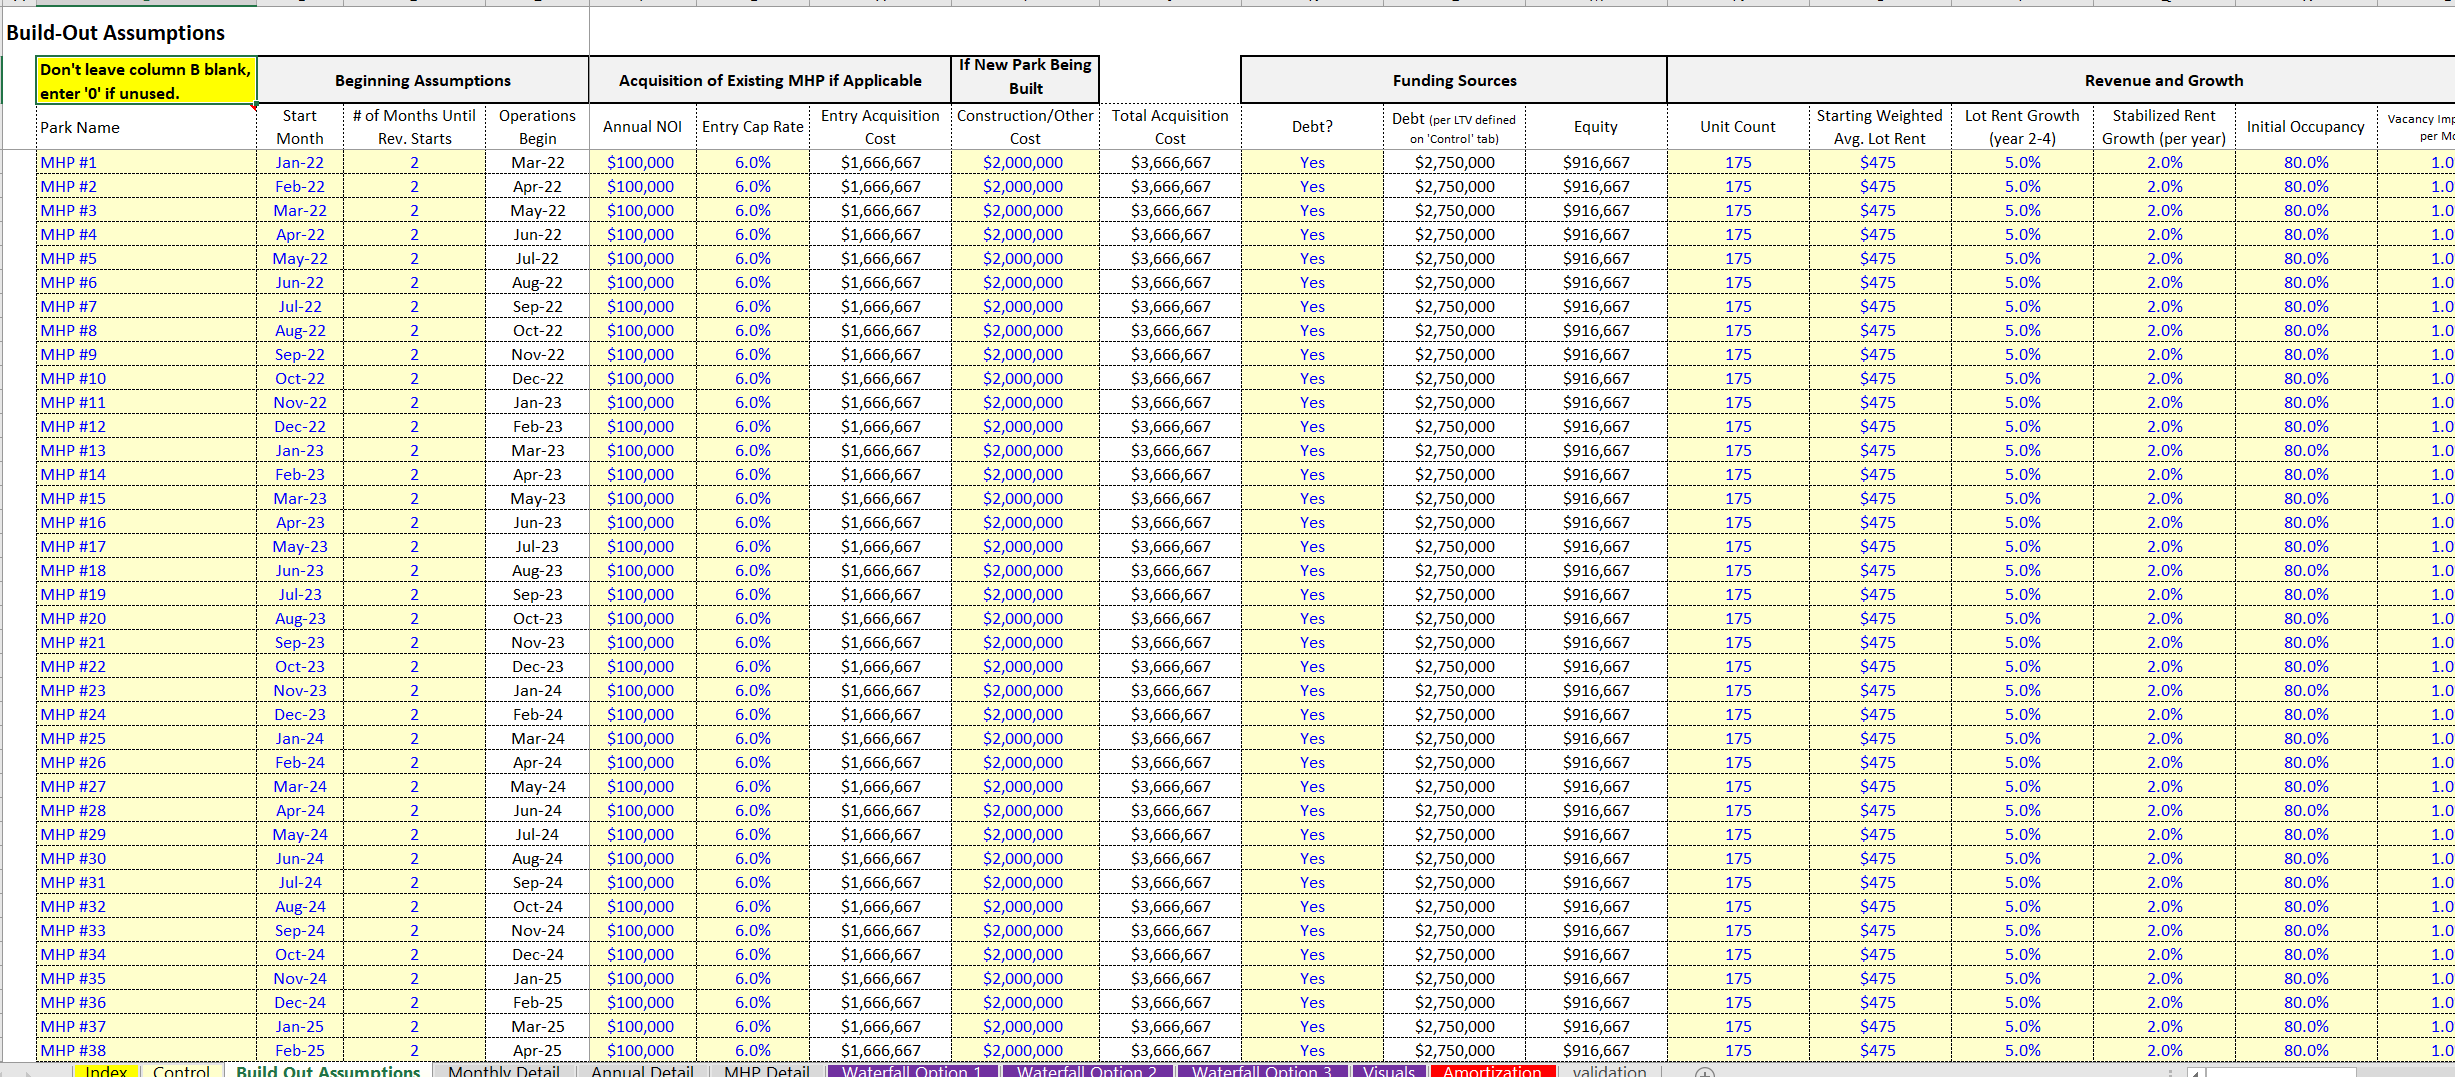This screenshot has height=1077, width=2455.
Task: Click the Park Name column header
Action: click(146, 127)
